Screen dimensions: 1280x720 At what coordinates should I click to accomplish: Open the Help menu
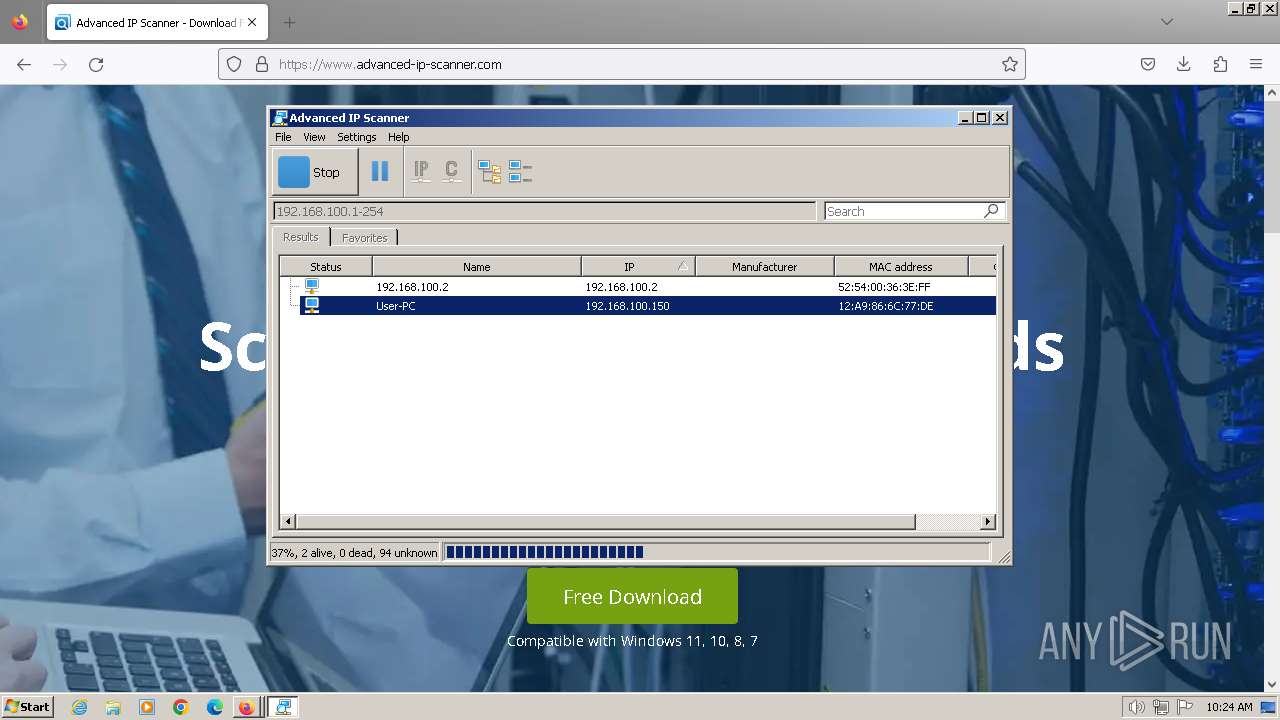[398, 137]
